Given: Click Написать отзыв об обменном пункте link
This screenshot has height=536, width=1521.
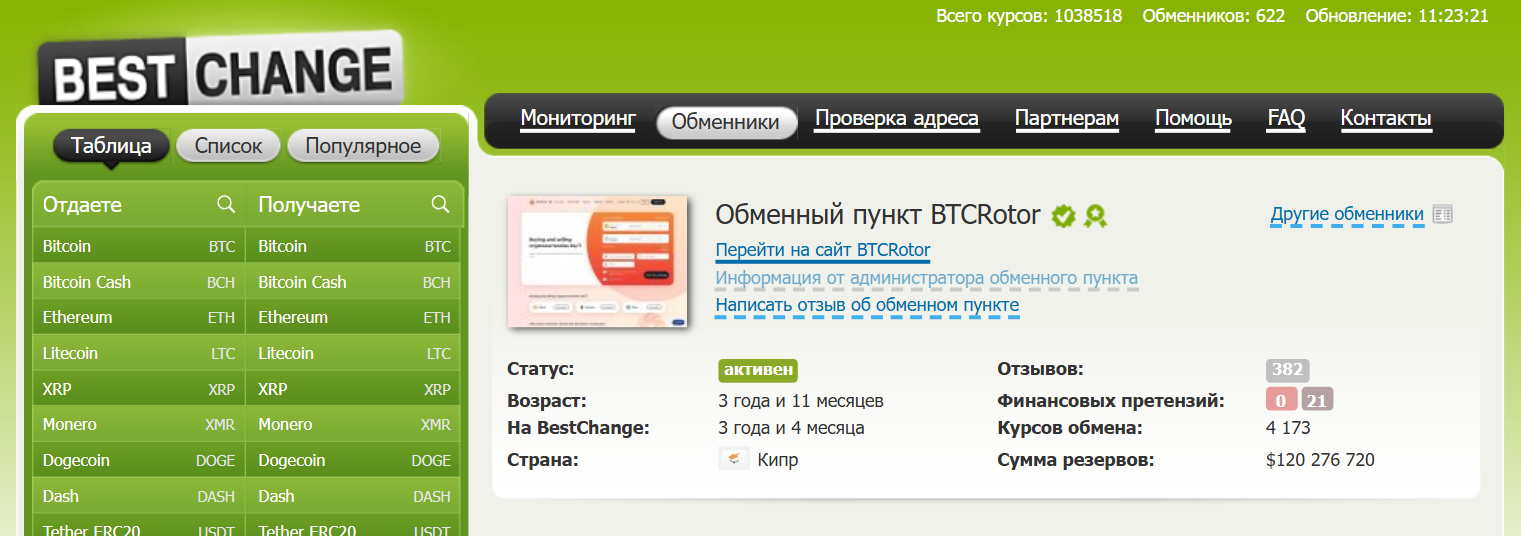Looking at the screenshot, I should [x=867, y=305].
